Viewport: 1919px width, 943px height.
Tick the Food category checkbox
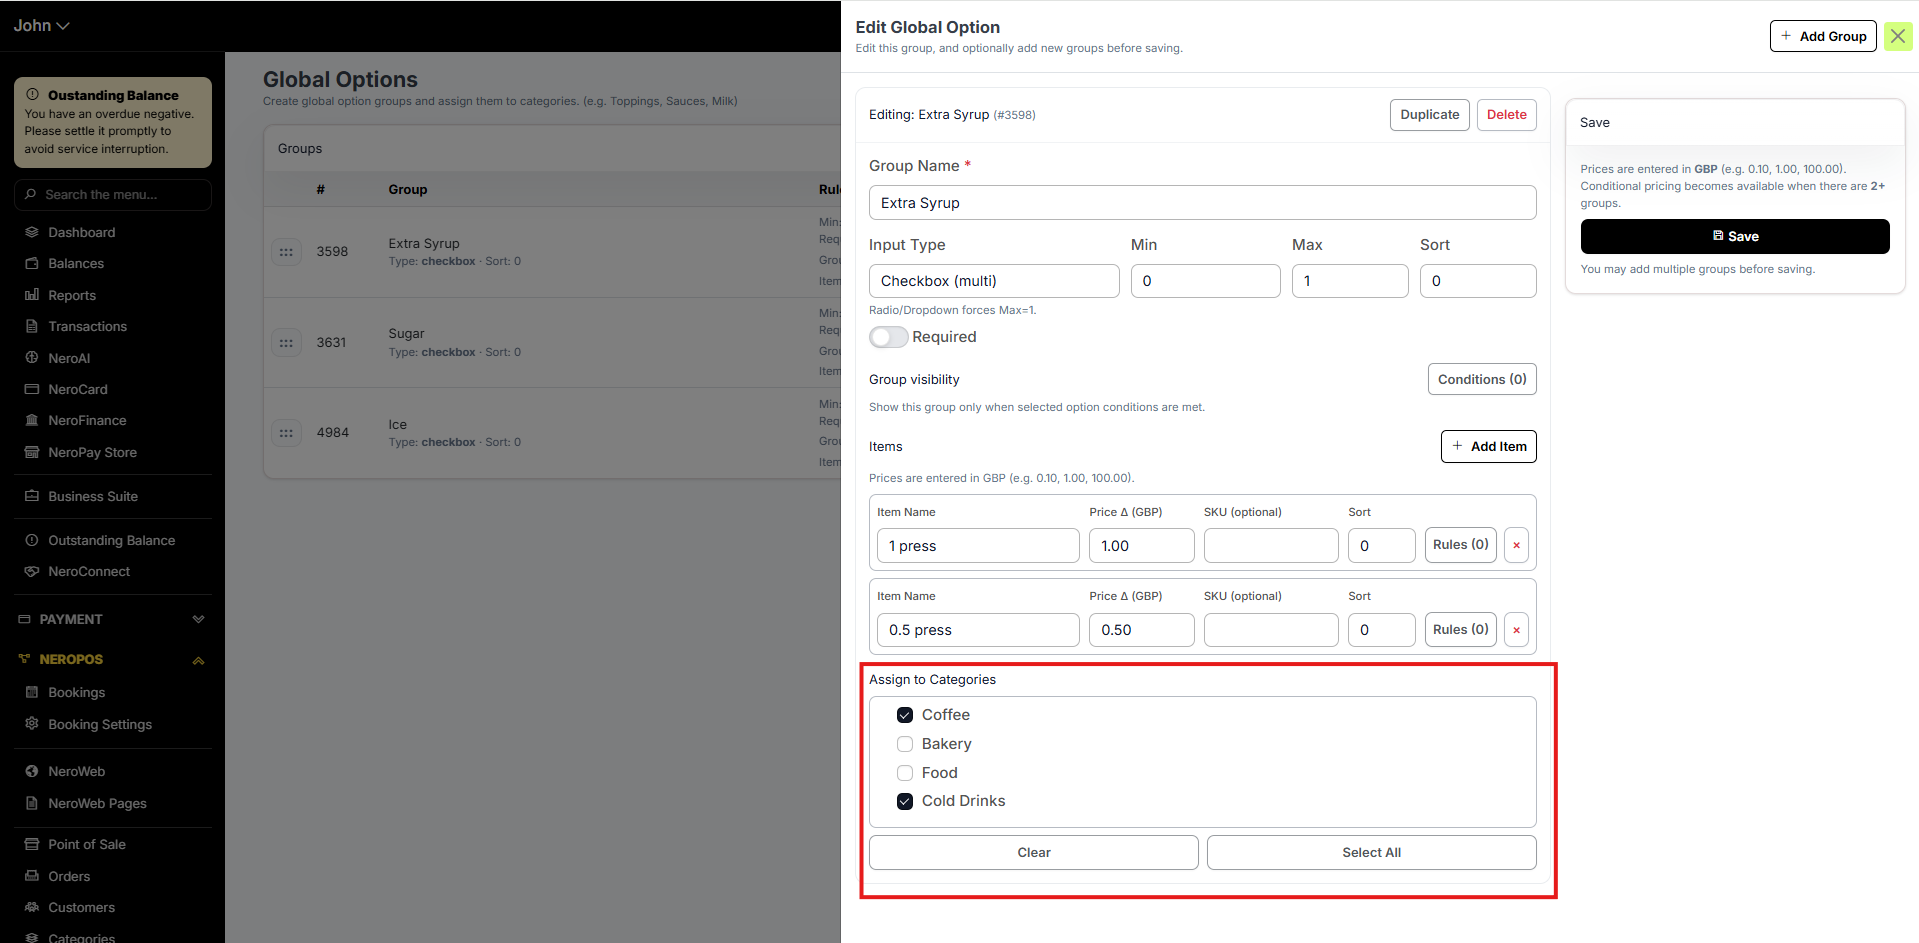905,773
